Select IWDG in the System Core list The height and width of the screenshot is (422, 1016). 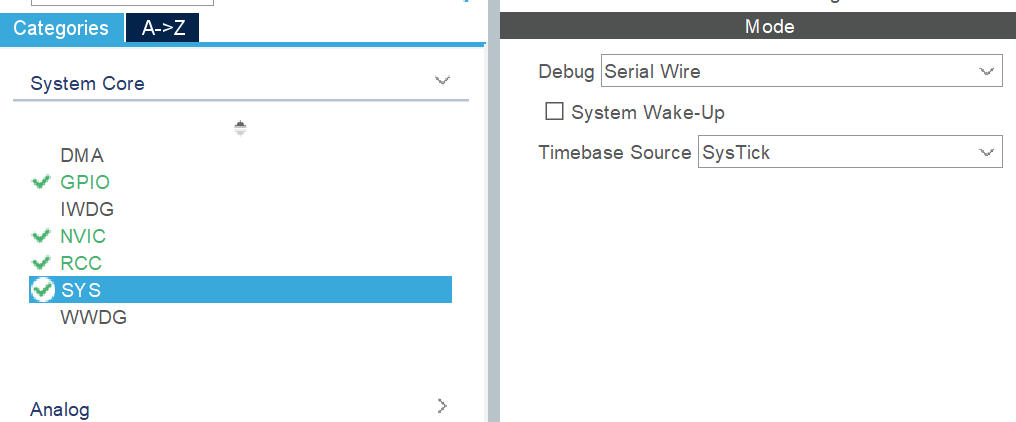point(87,210)
